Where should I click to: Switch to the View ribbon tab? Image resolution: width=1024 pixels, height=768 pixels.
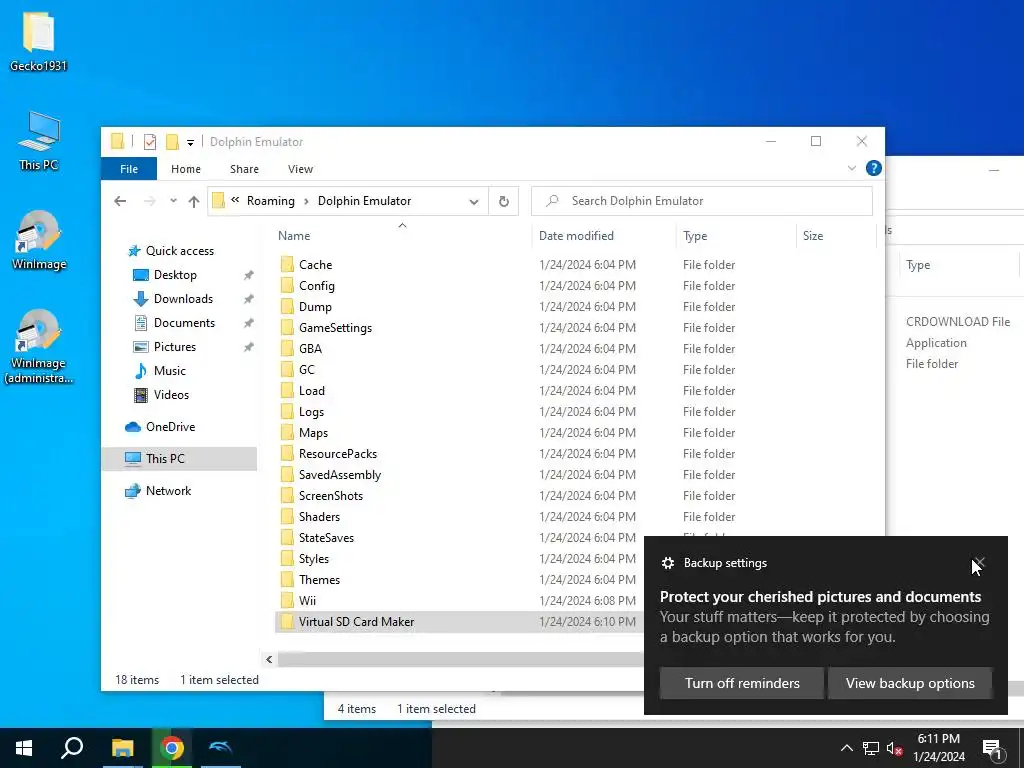click(x=300, y=169)
